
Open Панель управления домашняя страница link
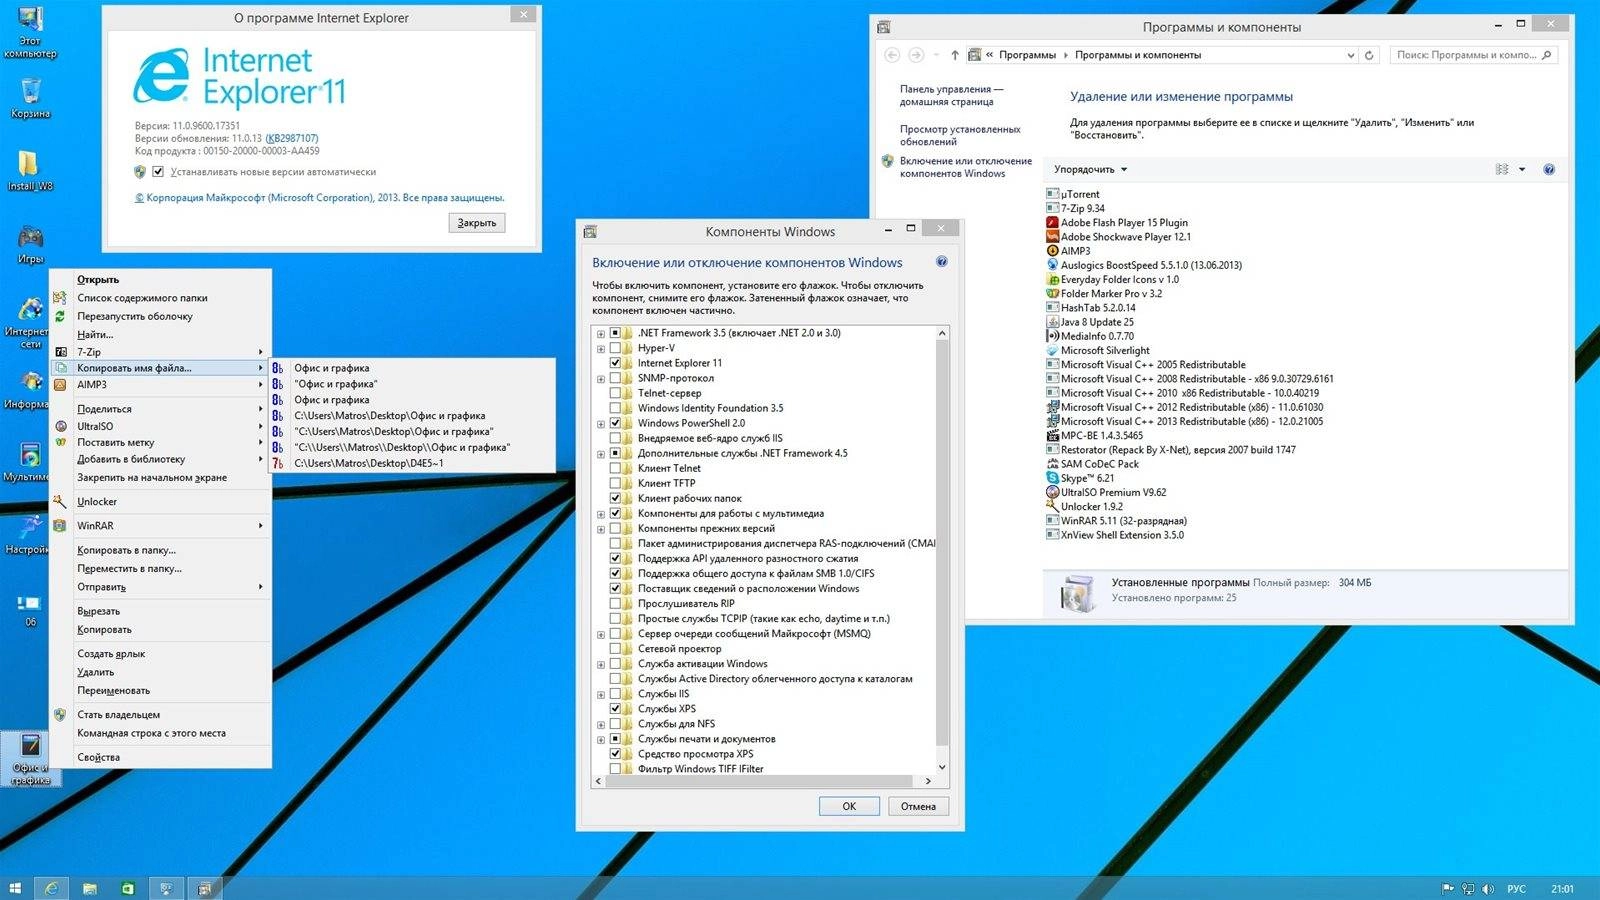point(951,95)
